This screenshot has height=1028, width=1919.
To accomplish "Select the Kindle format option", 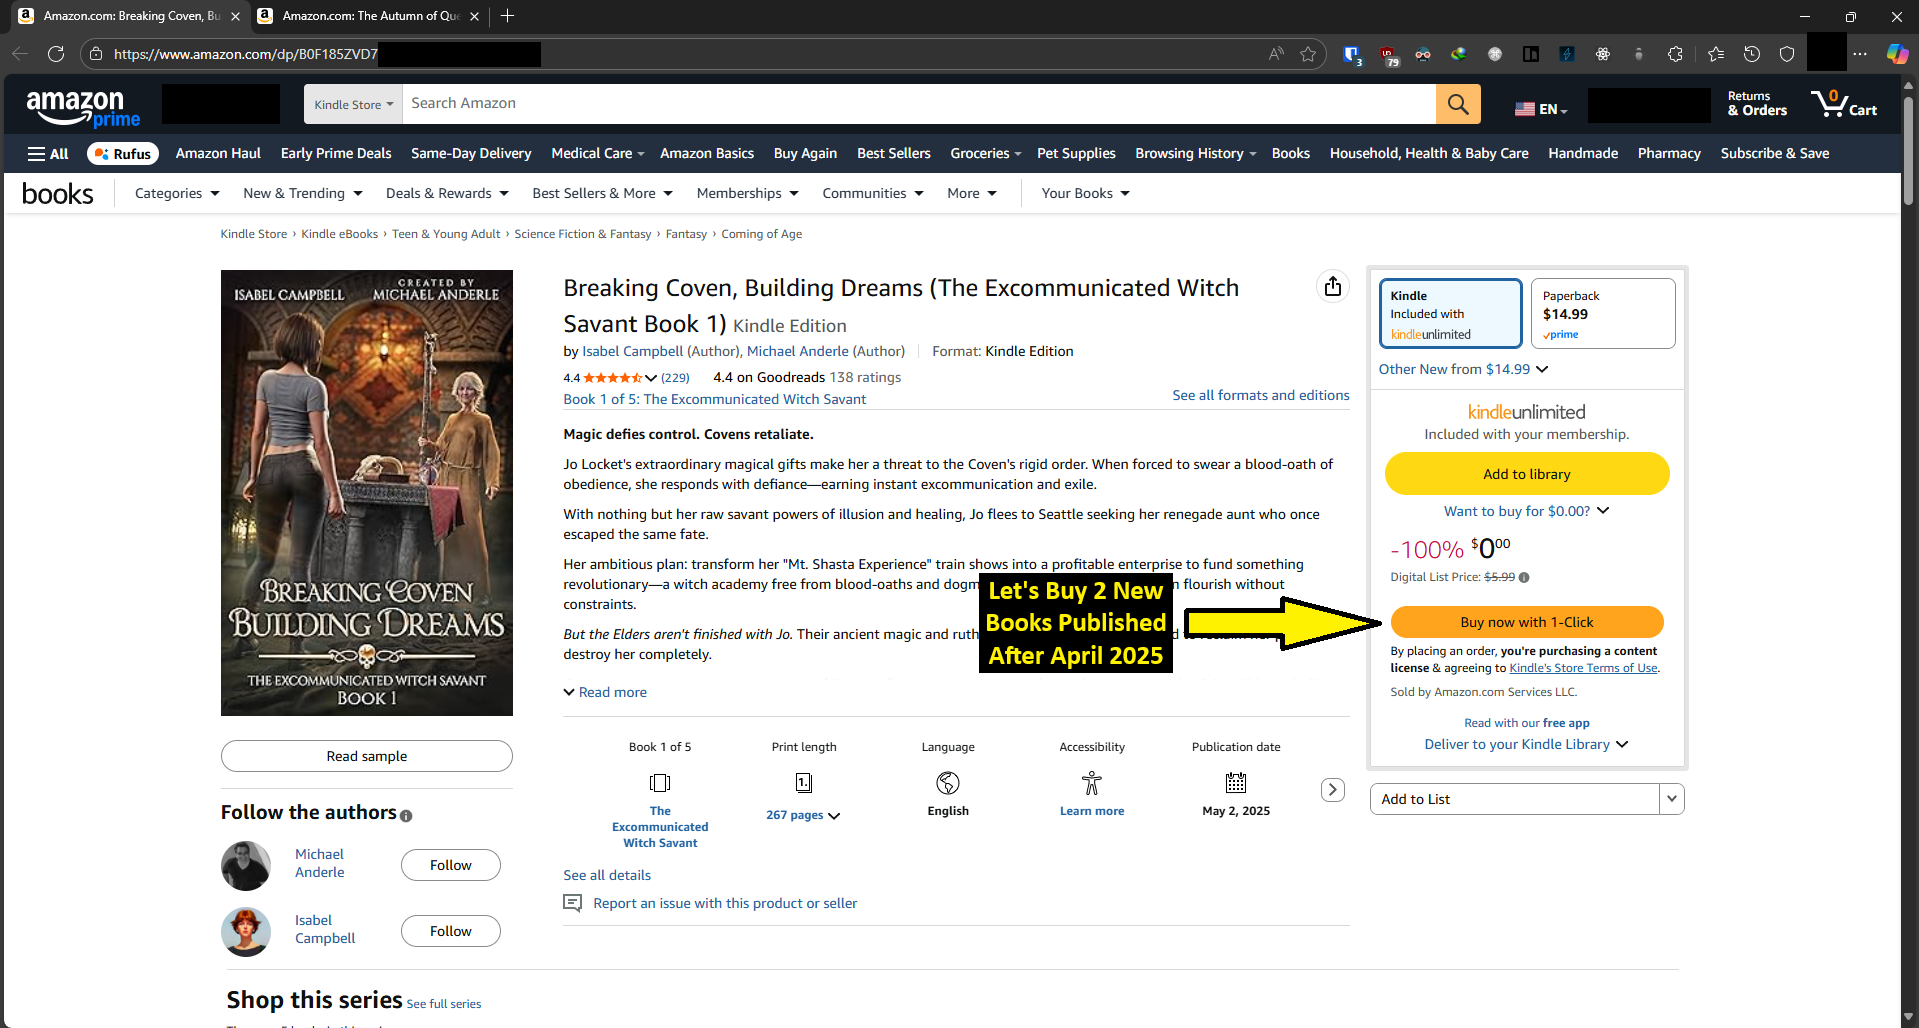I will [x=1450, y=312].
